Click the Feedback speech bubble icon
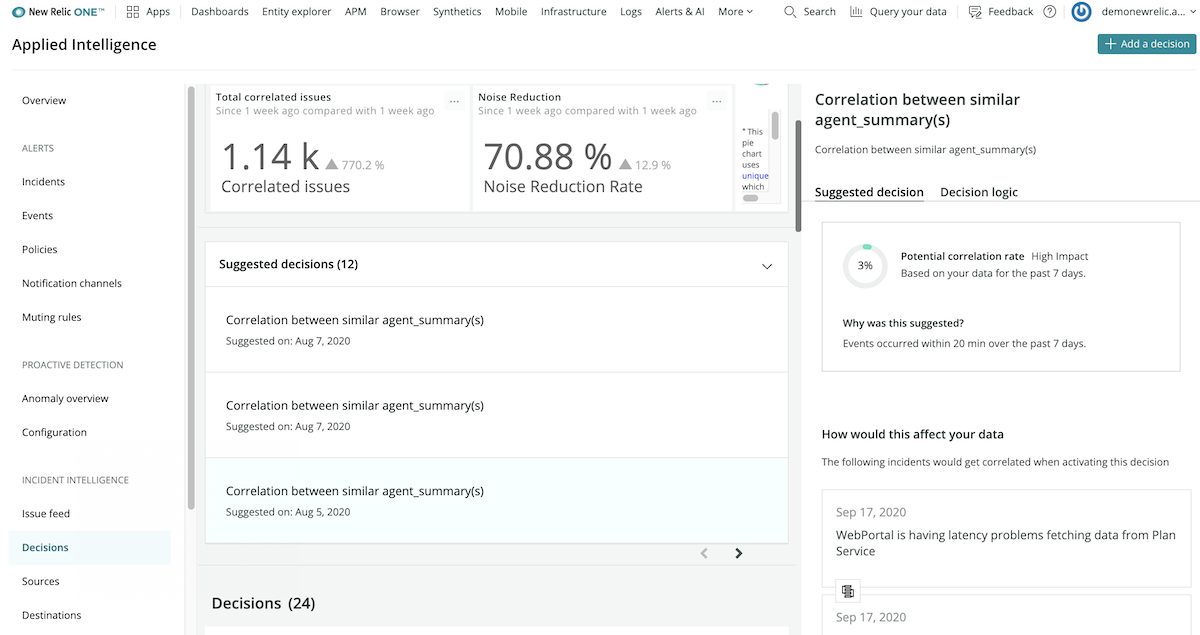This screenshot has height=635, width=1200. point(975,12)
